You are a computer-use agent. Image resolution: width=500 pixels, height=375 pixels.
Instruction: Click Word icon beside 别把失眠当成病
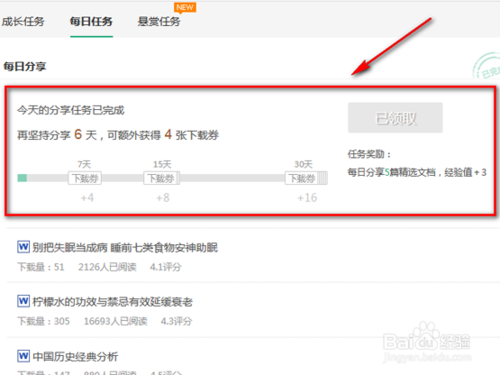click(23, 247)
